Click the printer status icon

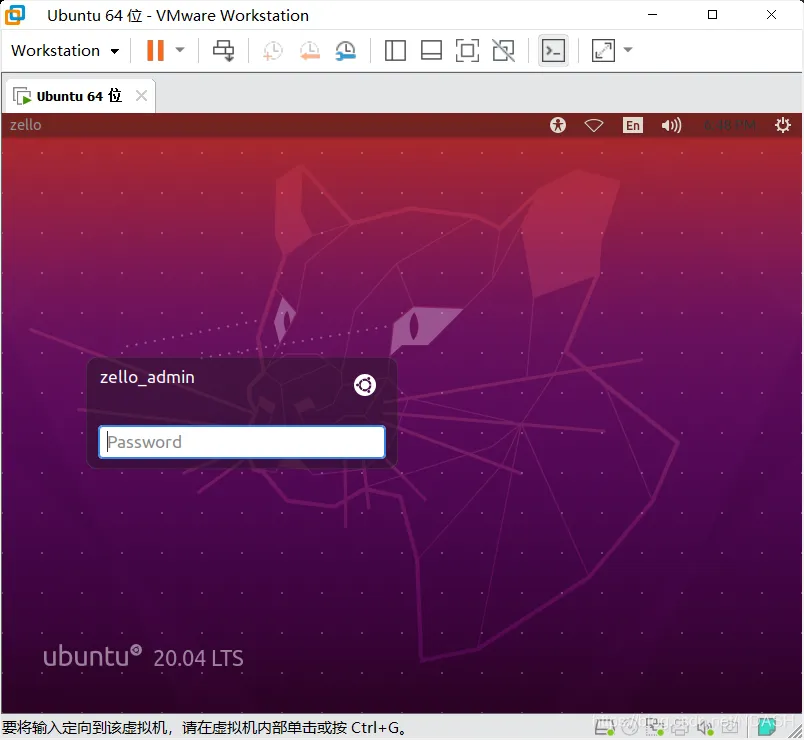tap(679, 727)
